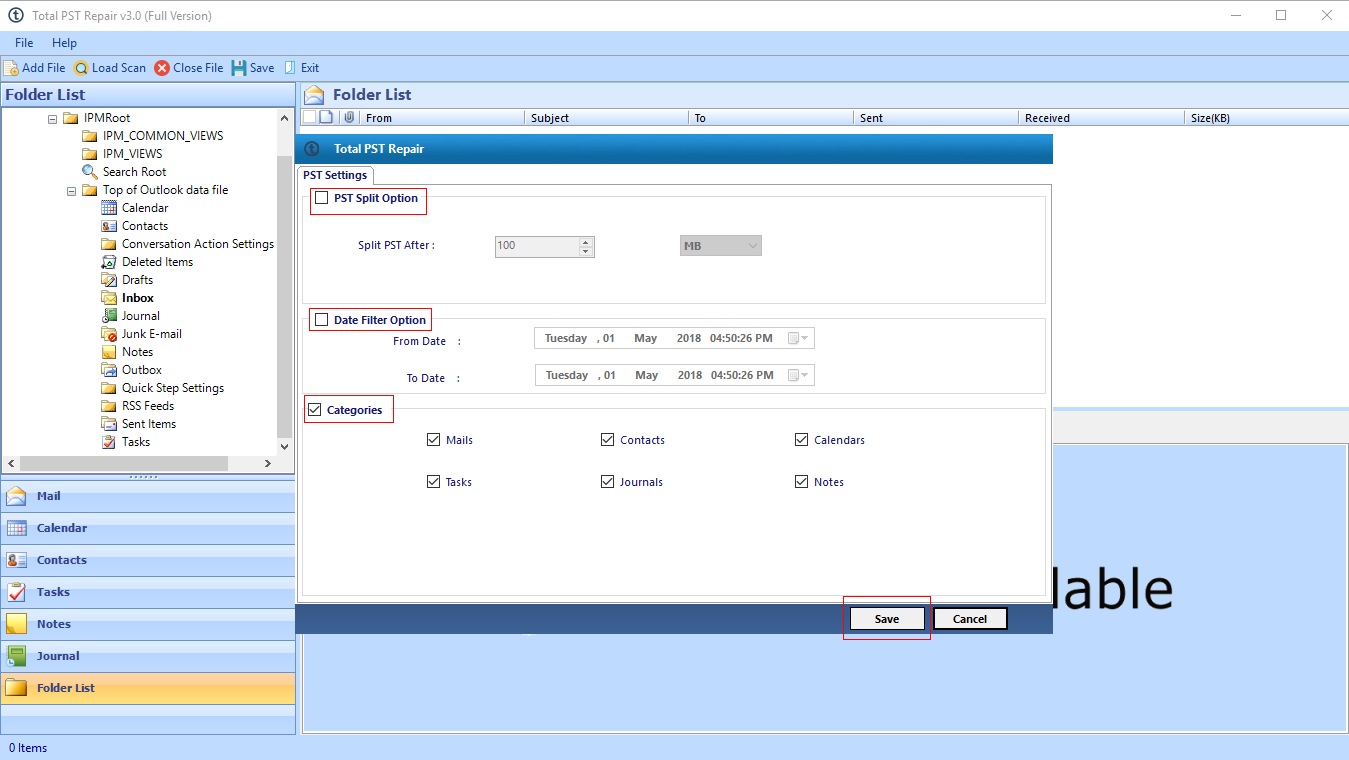Select the RSS Feeds folder icon
Image resolution: width=1349 pixels, height=760 pixels.
coord(109,406)
